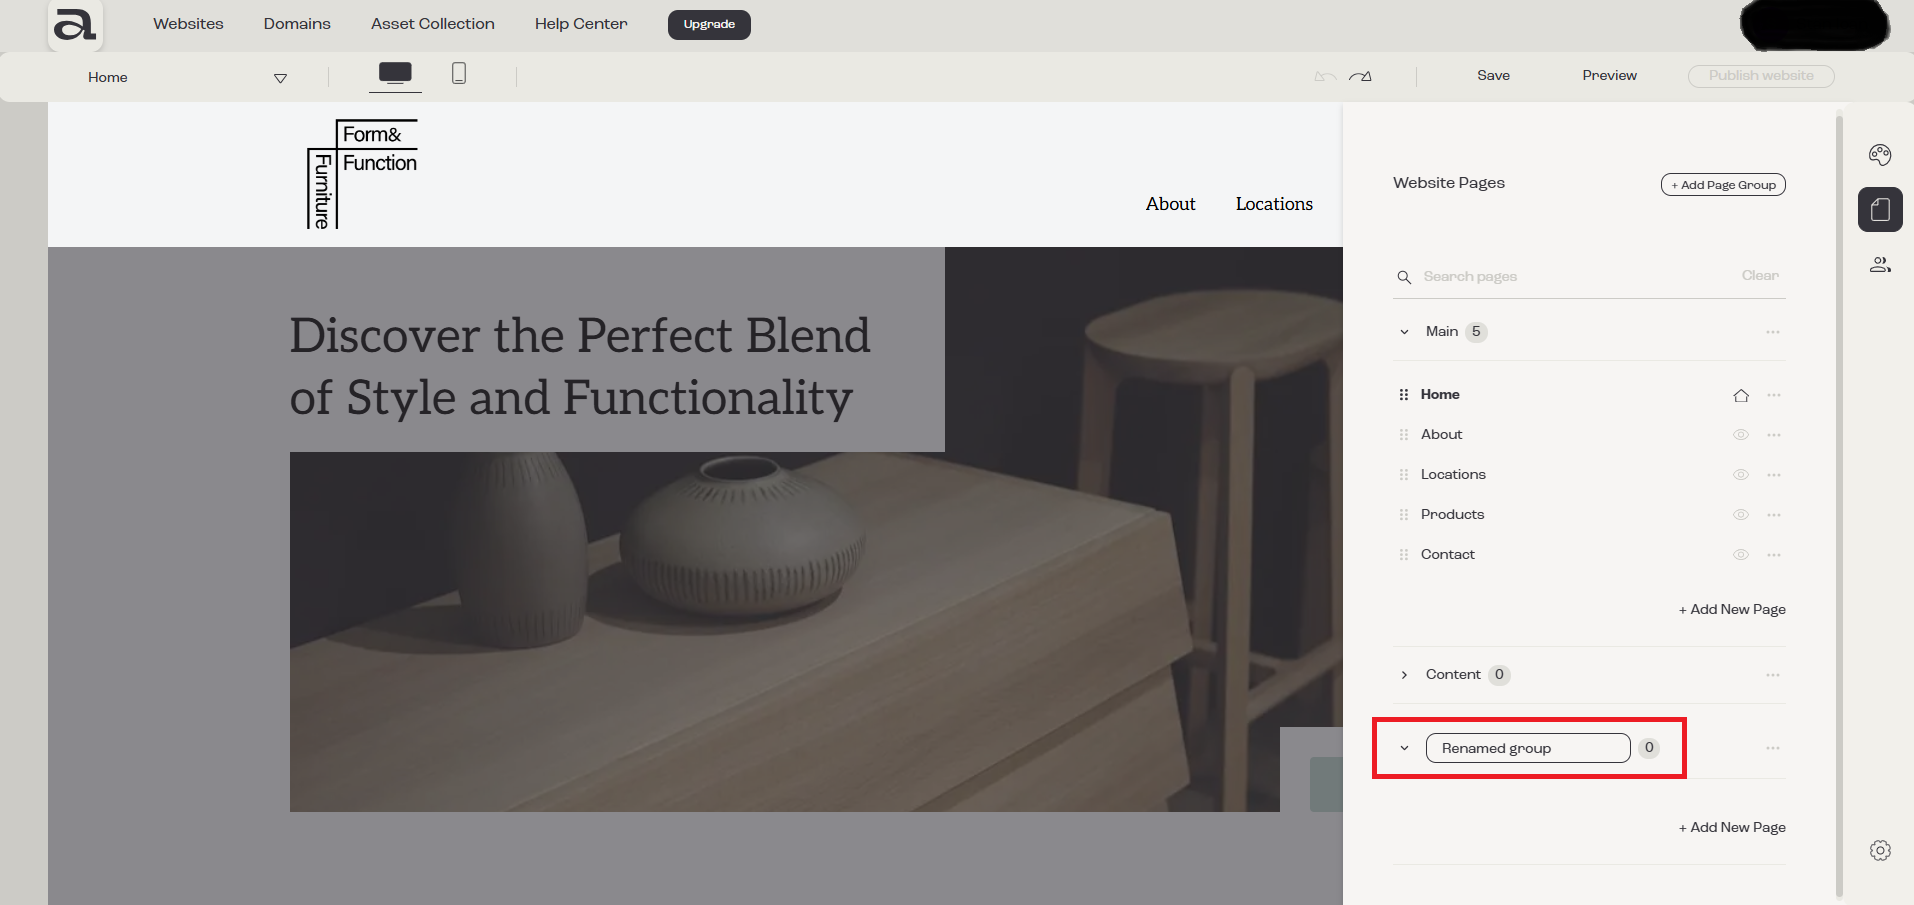Click the redo arrow icon
Viewport: 1914px width, 905px height.
[1360, 76]
